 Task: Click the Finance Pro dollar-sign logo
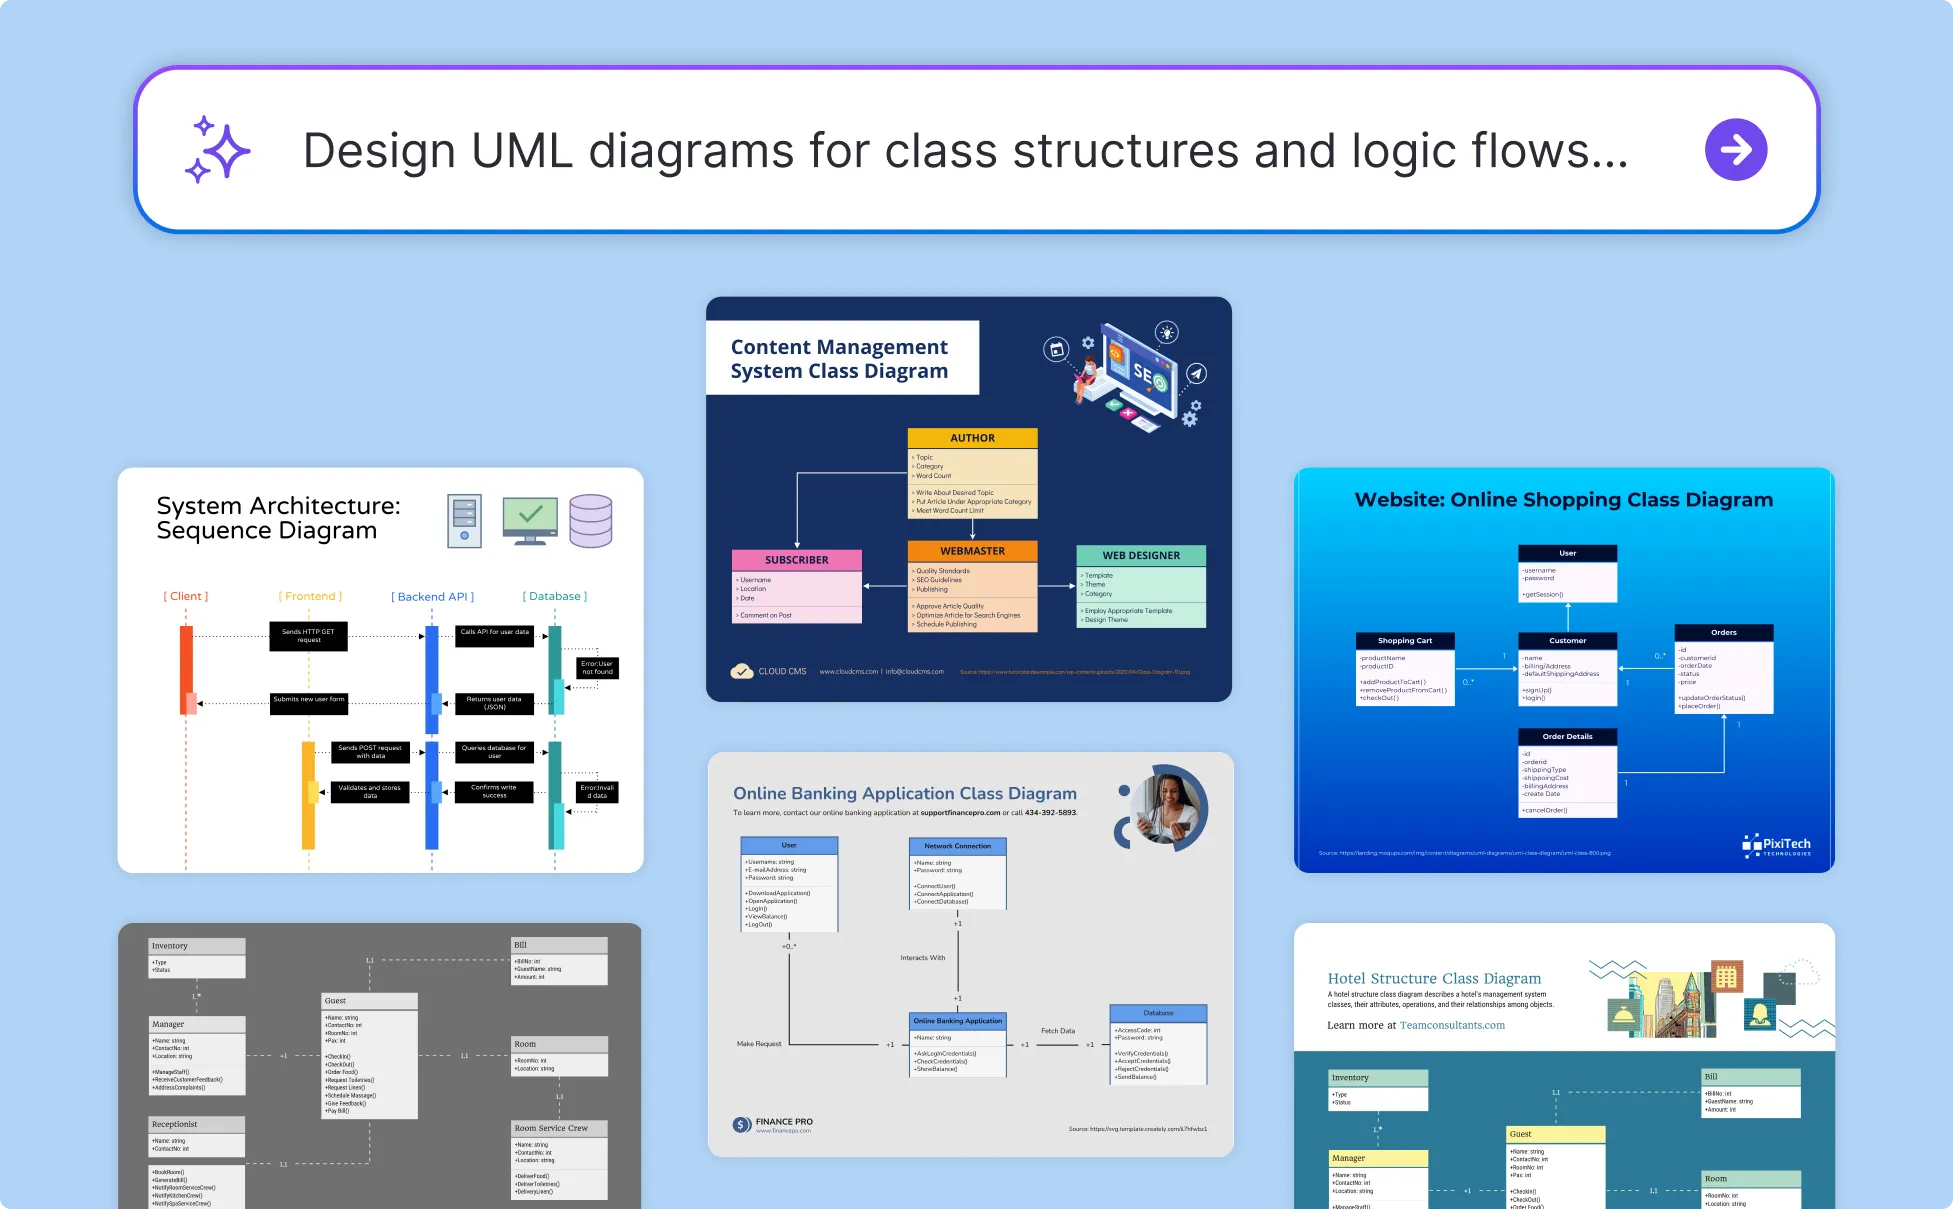coord(739,1122)
